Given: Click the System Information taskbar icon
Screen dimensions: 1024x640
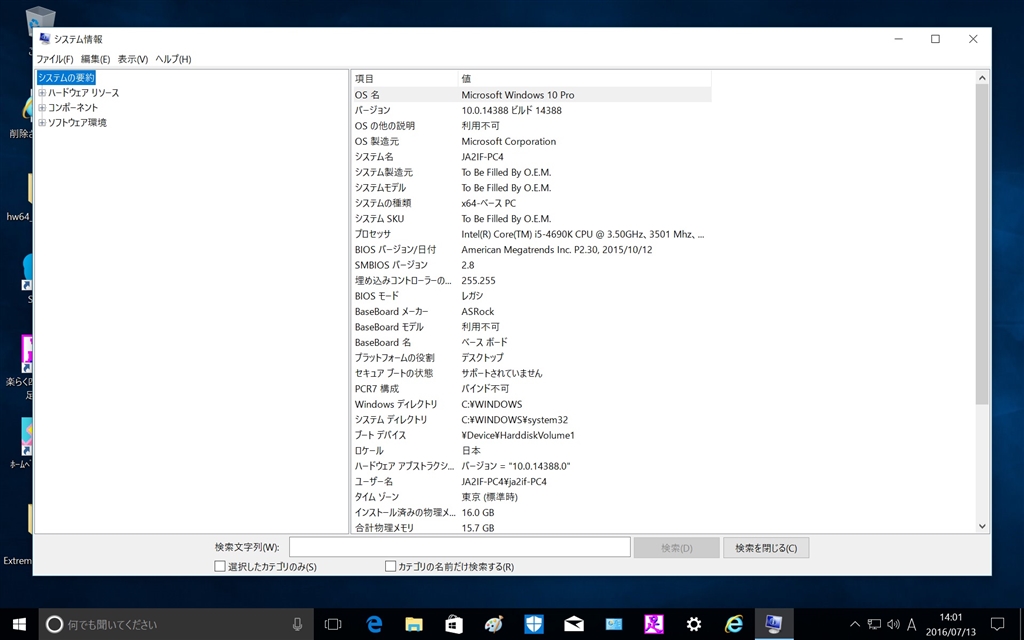Looking at the screenshot, I should [x=774, y=624].
